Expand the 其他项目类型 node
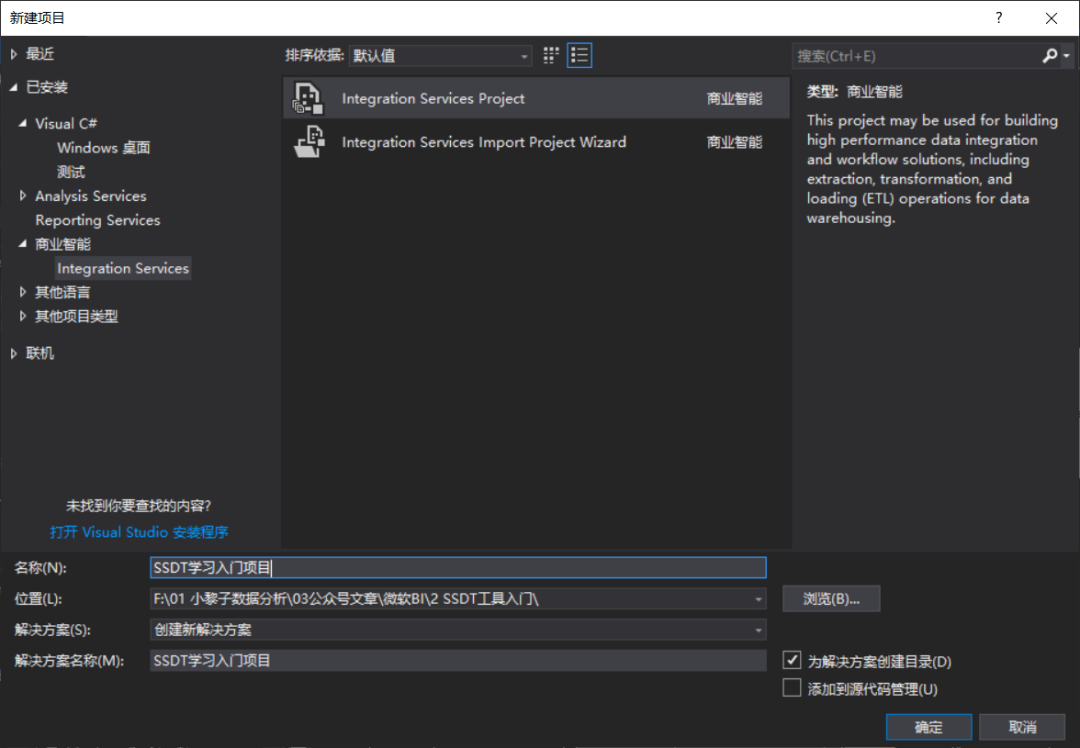This screenshot has width=1080, height=748. 23,316
